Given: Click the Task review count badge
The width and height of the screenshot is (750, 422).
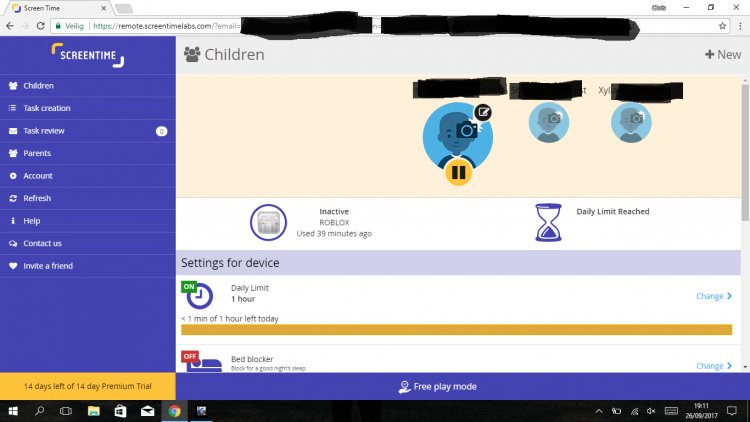Looking at the screenshot, I should click(x=162, y=131).
